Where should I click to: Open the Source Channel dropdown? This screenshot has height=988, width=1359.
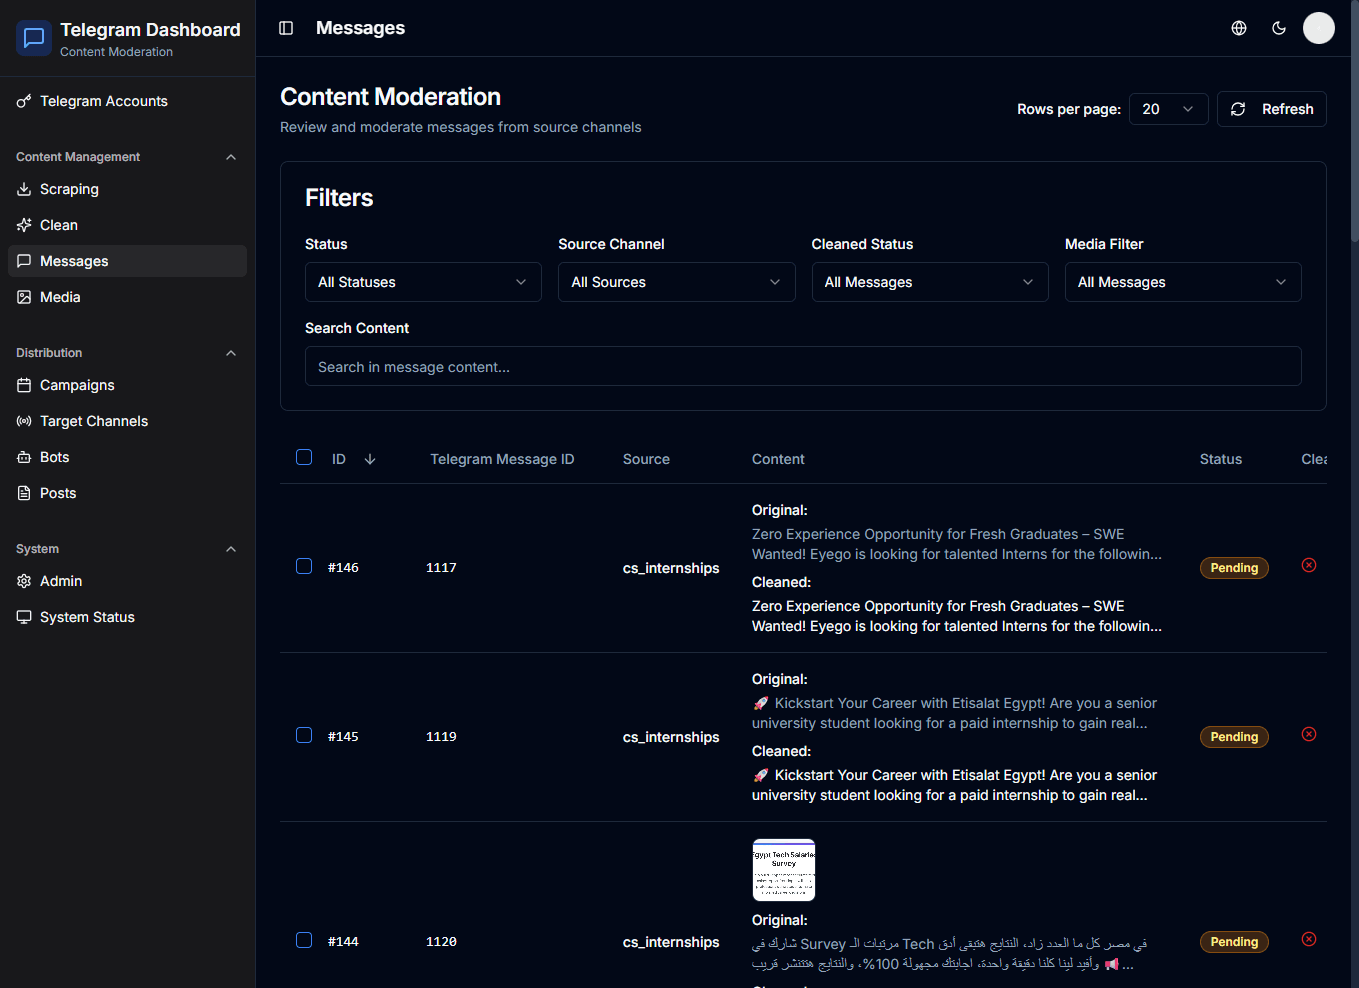coord(676,282)
